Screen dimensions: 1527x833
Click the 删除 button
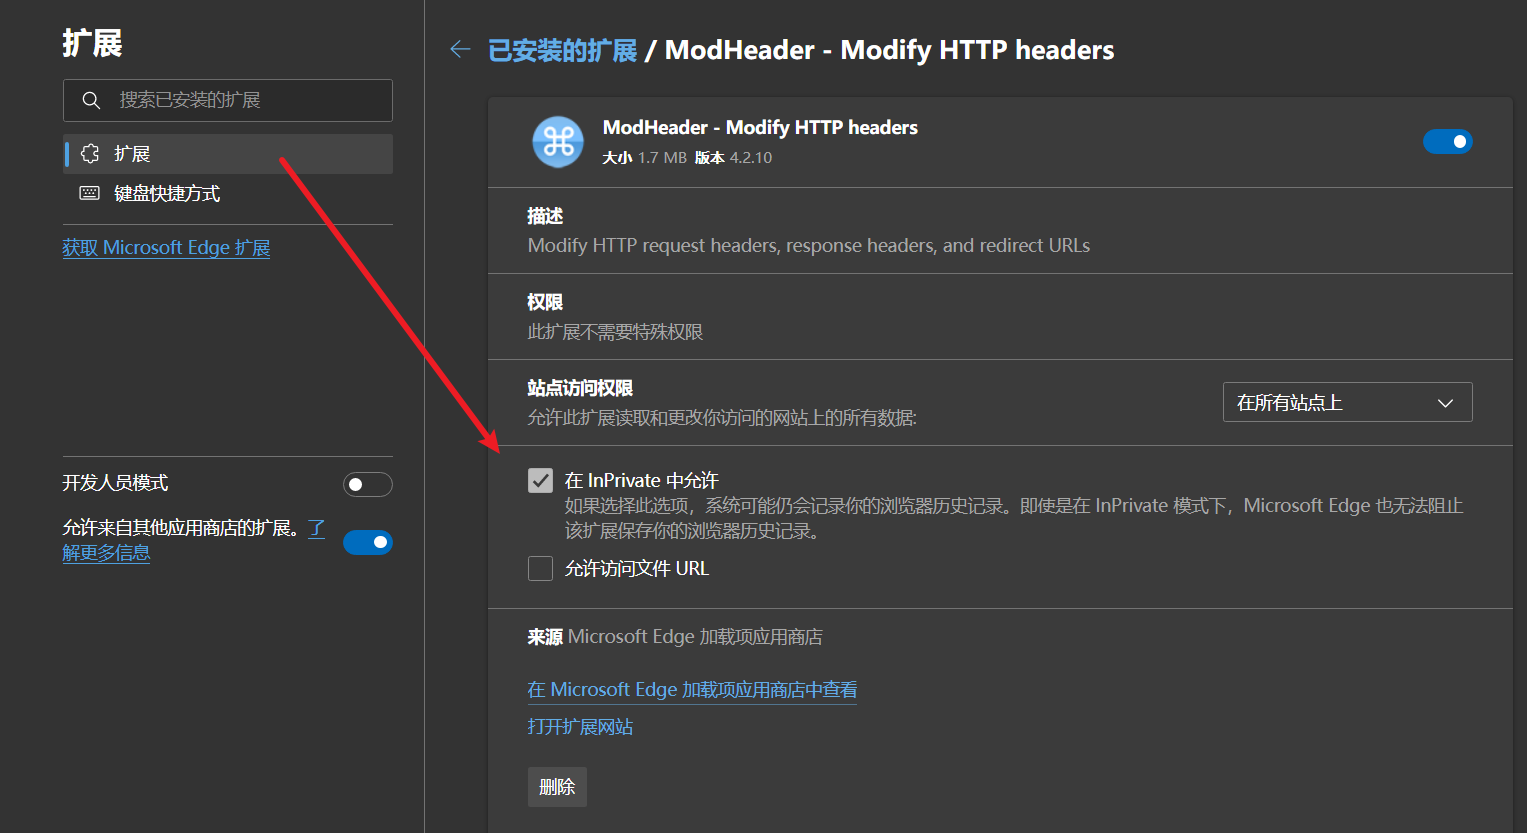(557, 787)
